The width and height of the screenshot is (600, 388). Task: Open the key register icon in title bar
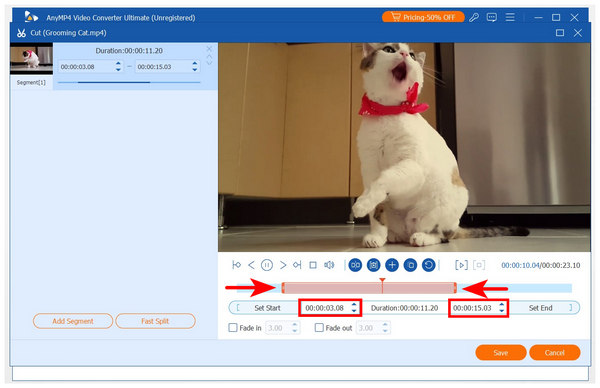pyautogui.click(x=474, y=17)
